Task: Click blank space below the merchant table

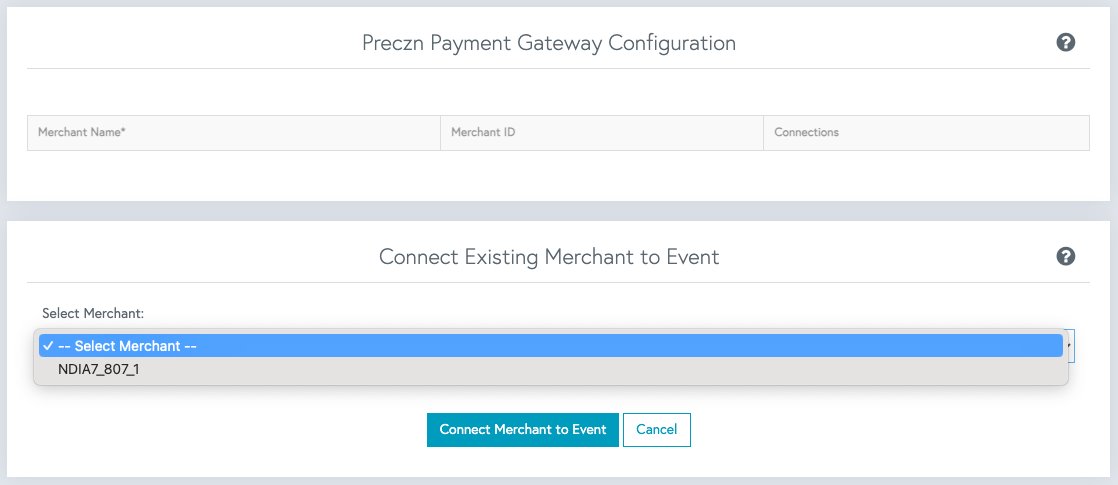Action: click(x=558, y=175)
